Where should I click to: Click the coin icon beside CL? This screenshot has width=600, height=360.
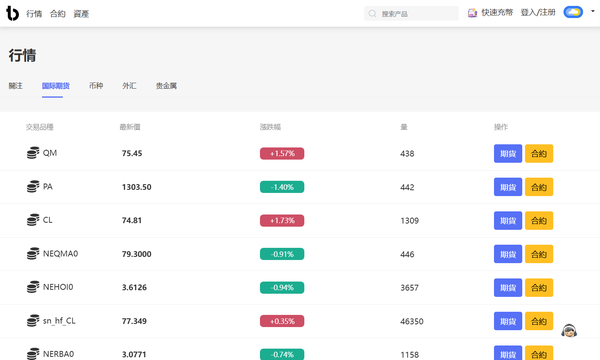click(33, 220)
